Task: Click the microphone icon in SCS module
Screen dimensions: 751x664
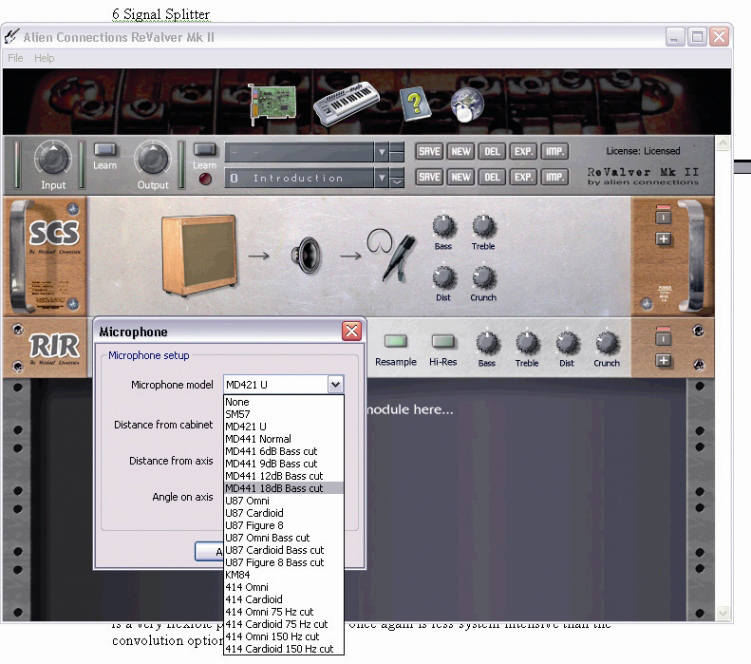Action: pyautogui.click(x=391, y=255)
